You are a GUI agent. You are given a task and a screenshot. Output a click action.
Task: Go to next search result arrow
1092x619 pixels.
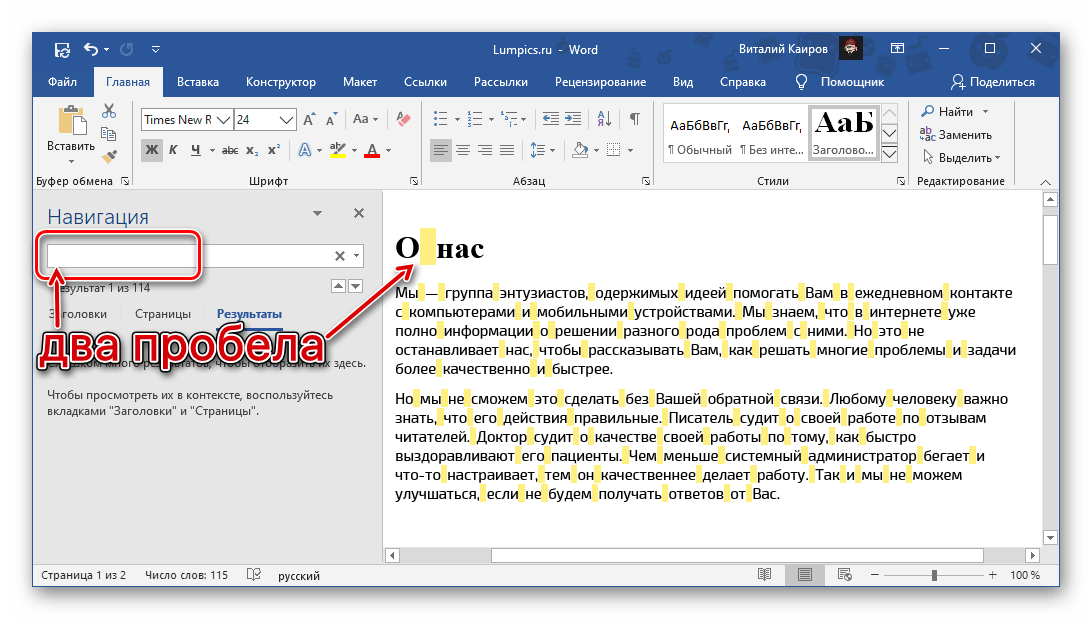point(356,286)
